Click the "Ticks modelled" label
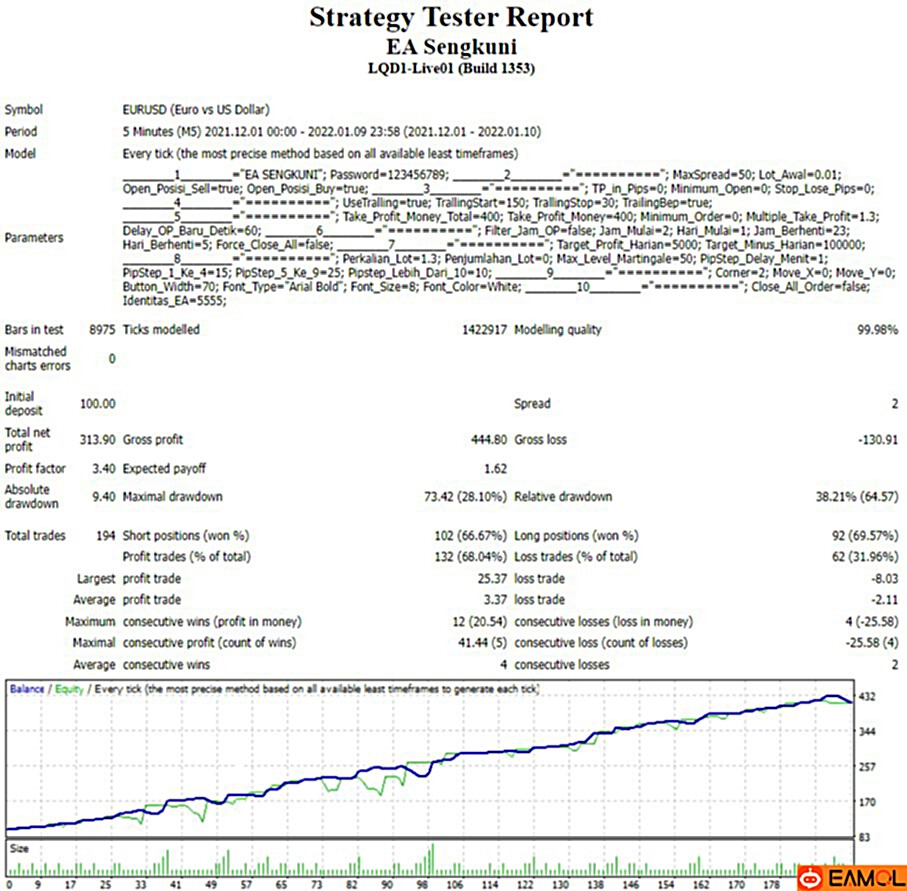This screenshot has height=891, width=907. pos(161,329)
